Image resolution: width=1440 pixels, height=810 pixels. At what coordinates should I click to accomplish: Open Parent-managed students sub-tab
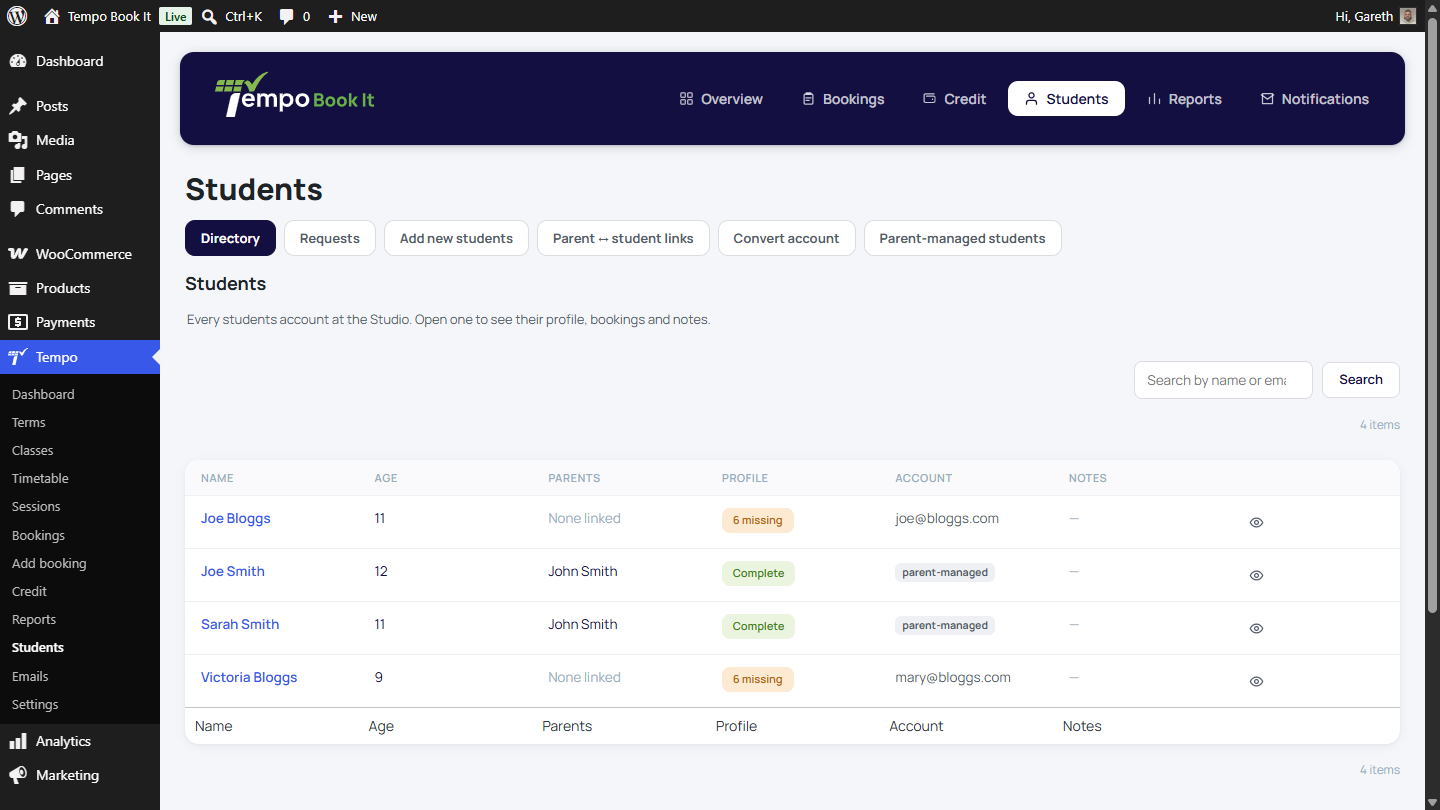tap(962, 238)
